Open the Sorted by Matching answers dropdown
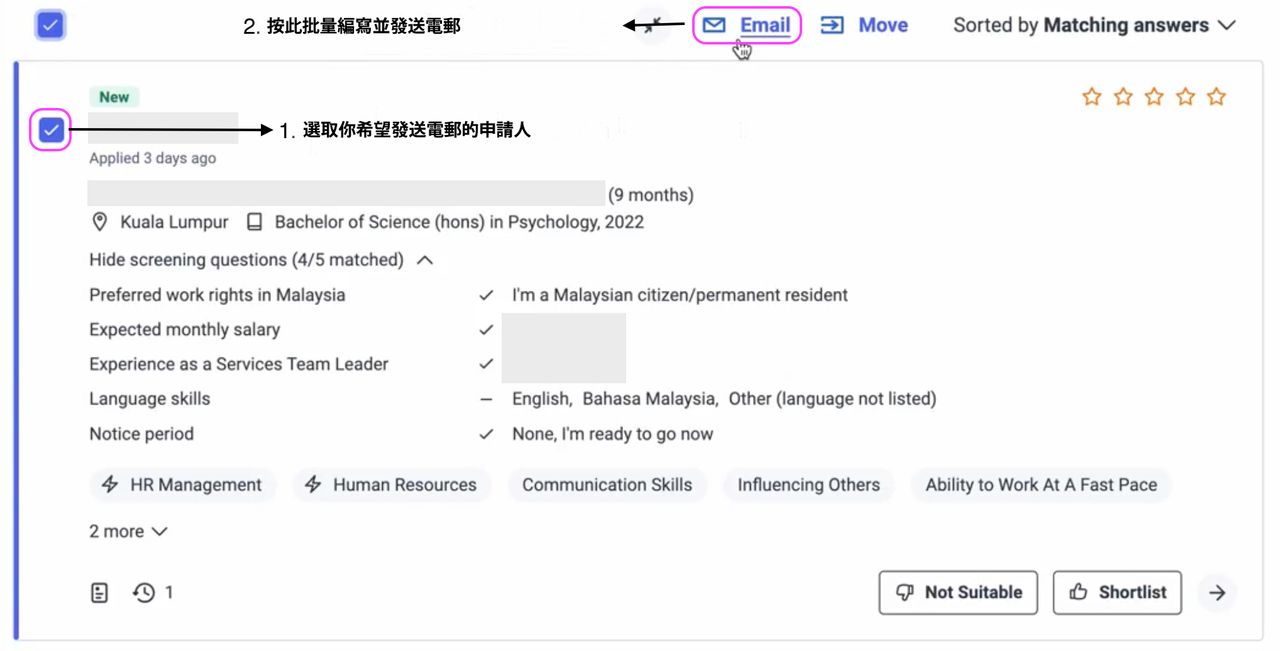1280x651 pixels. click(x=1094, y=26)
